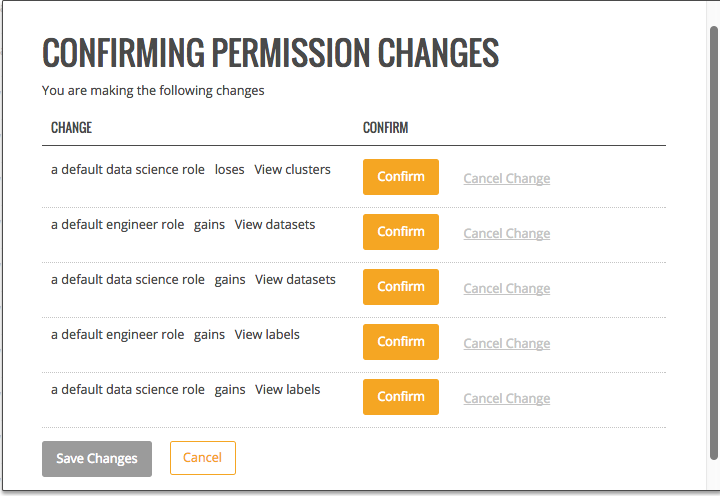Screen dimensions: 720x496
Task: Cancel change for View clusters loss
Action: tap(506, 179)
